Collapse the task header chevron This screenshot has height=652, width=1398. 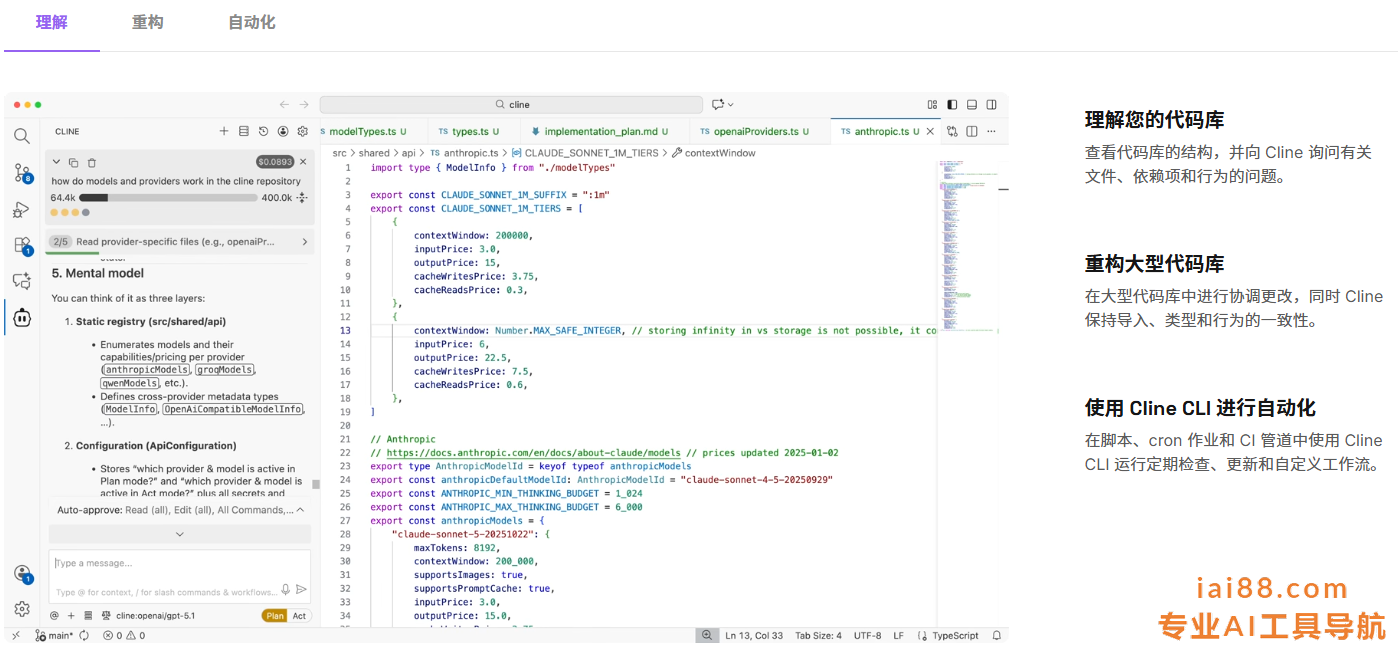tap(57, 162)
